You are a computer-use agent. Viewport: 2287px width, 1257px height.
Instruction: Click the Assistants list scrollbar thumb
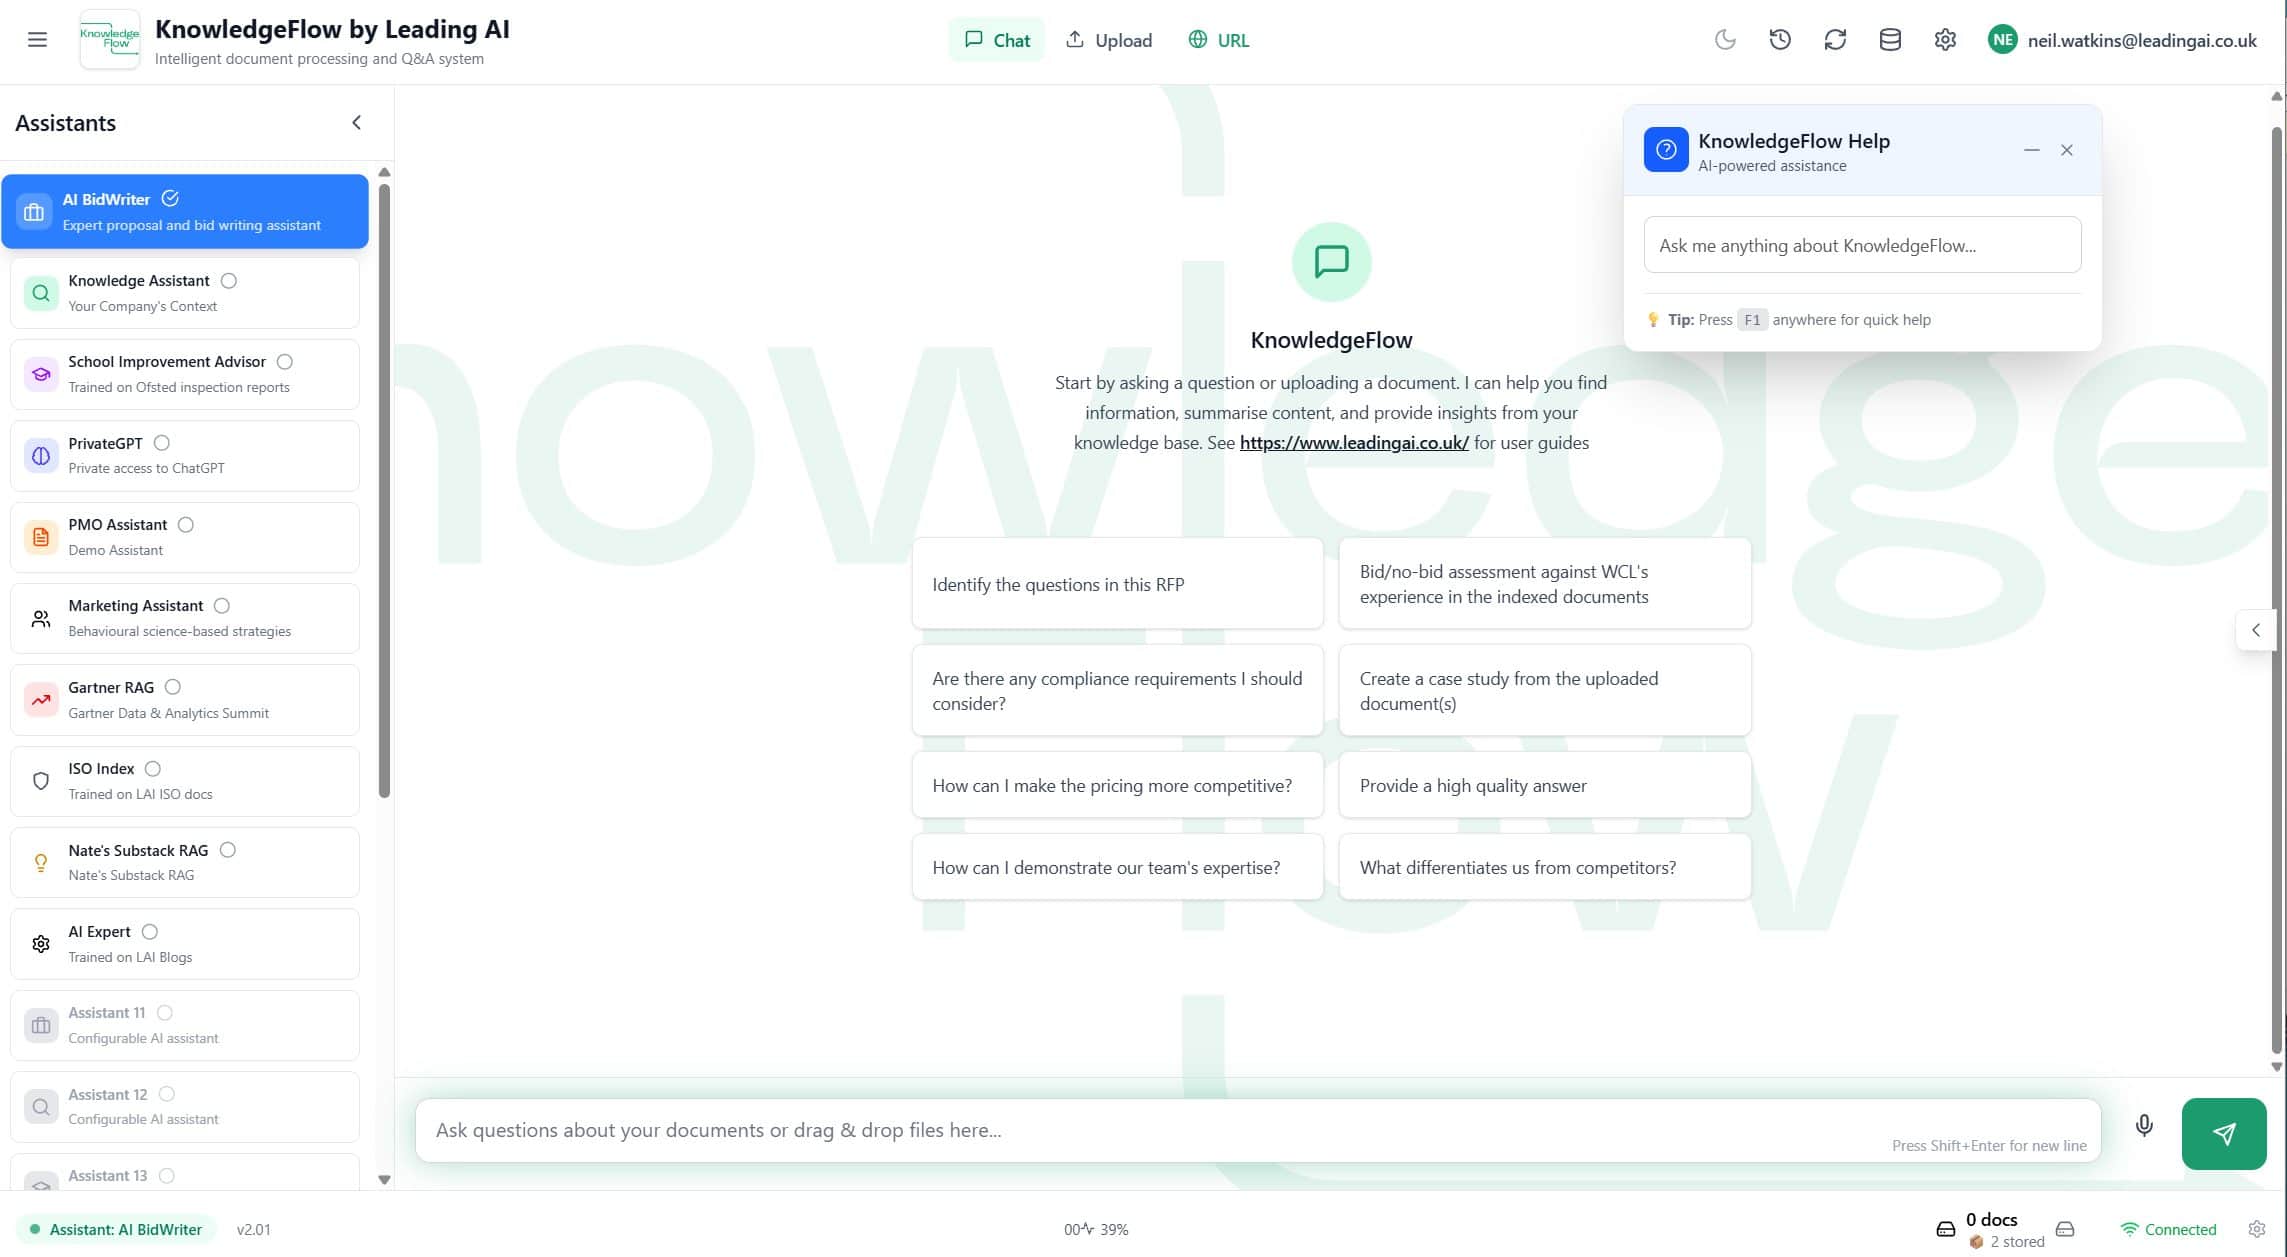[x=384, y=490]
